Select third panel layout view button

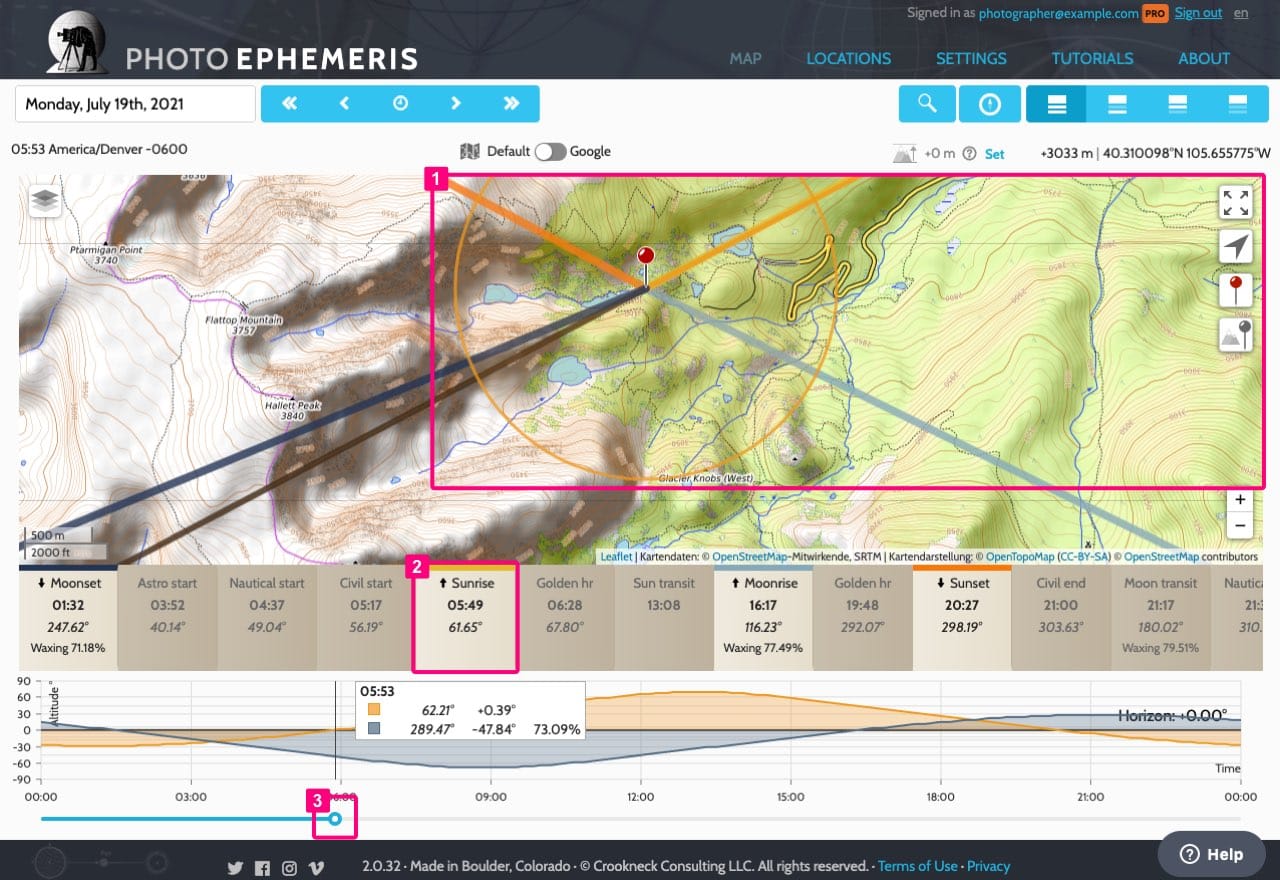(x=1178, y=103)
